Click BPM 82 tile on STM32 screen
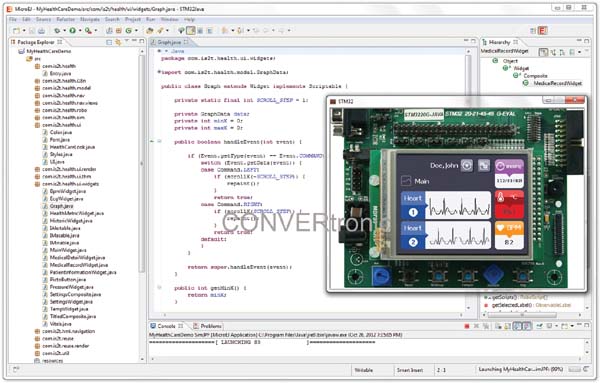The height and width of the screenshot is (383, 600). pyautogui.click(x=509, y=235)
